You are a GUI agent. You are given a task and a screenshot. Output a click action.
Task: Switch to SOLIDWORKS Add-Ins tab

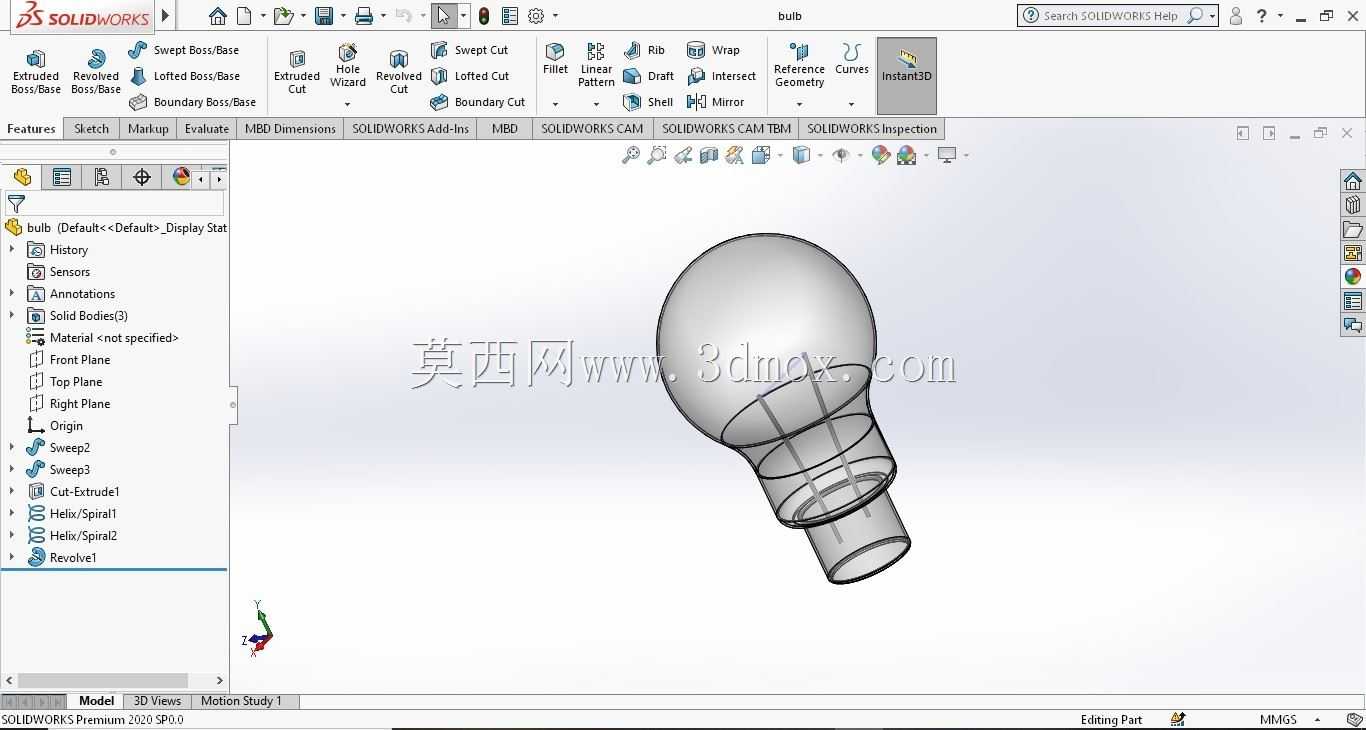(410, 129)
